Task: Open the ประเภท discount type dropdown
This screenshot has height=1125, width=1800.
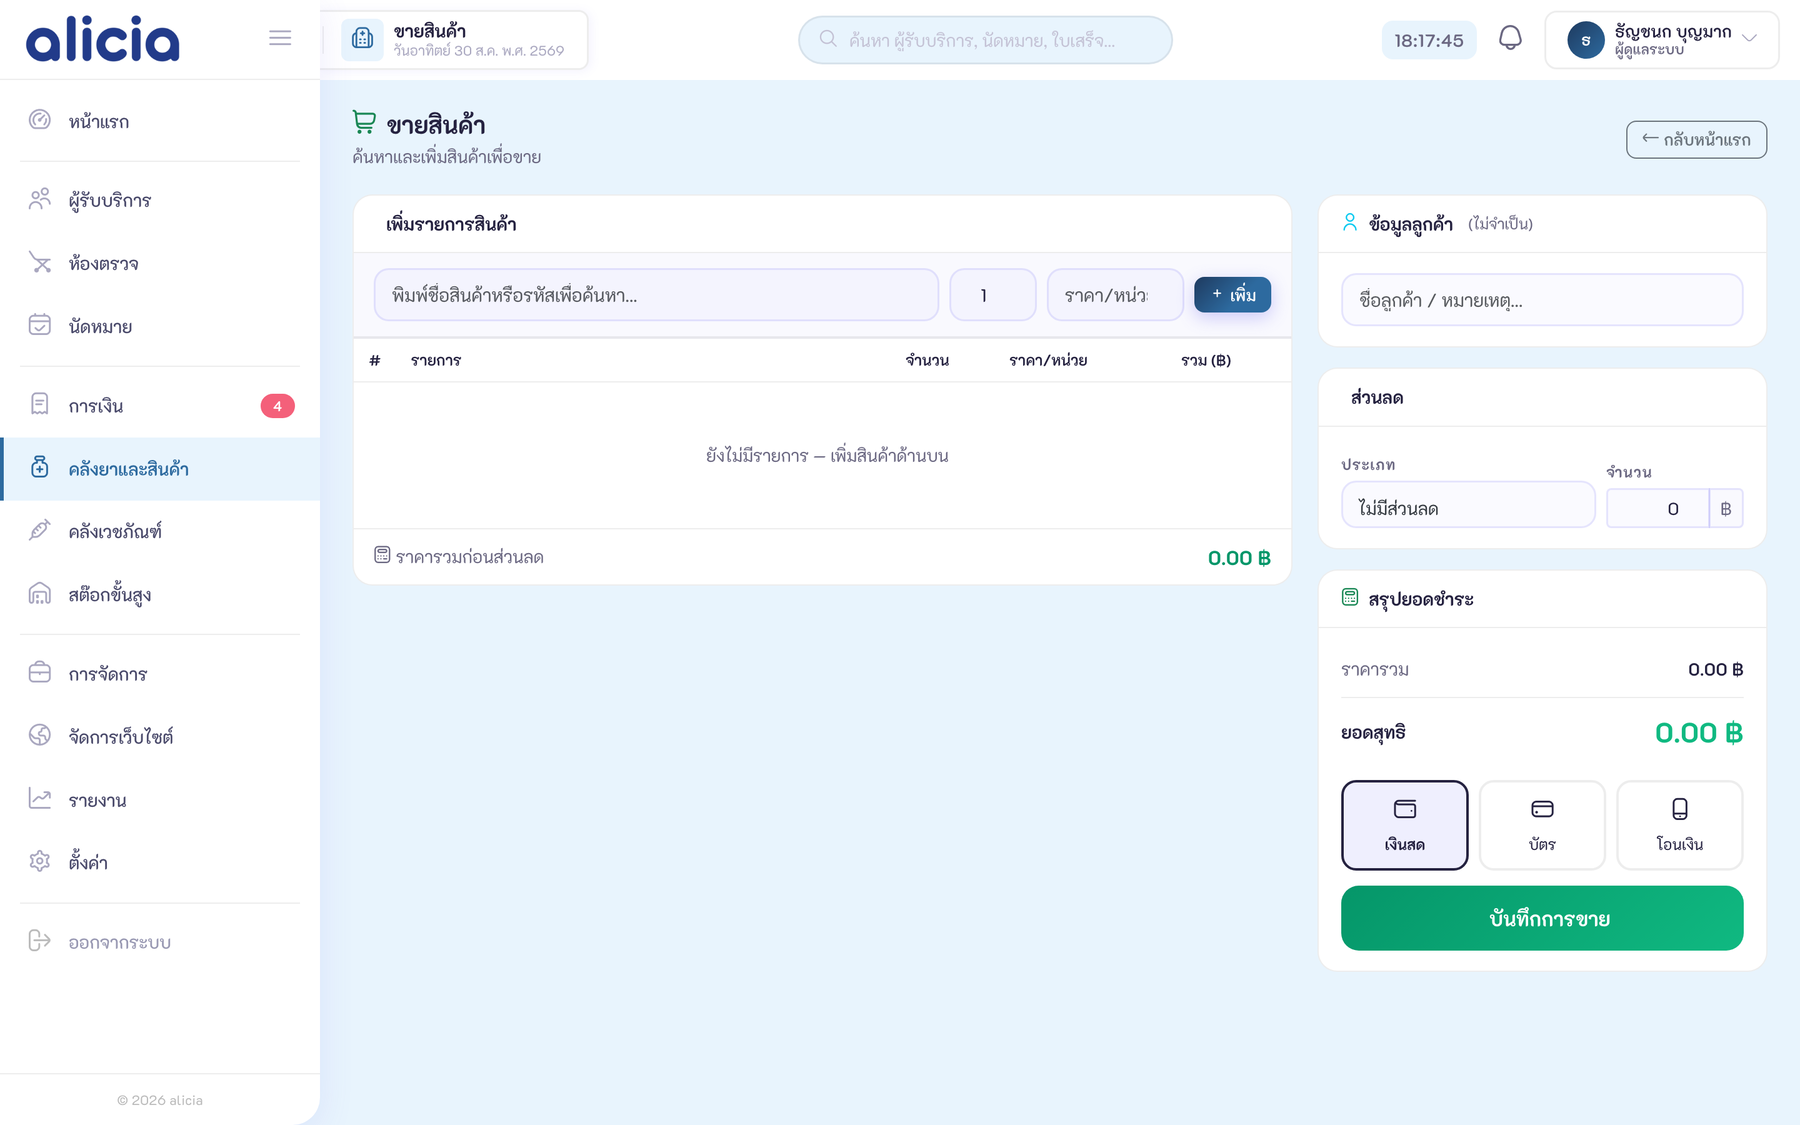Action: pyautogui.click(x=1468, y=505)
